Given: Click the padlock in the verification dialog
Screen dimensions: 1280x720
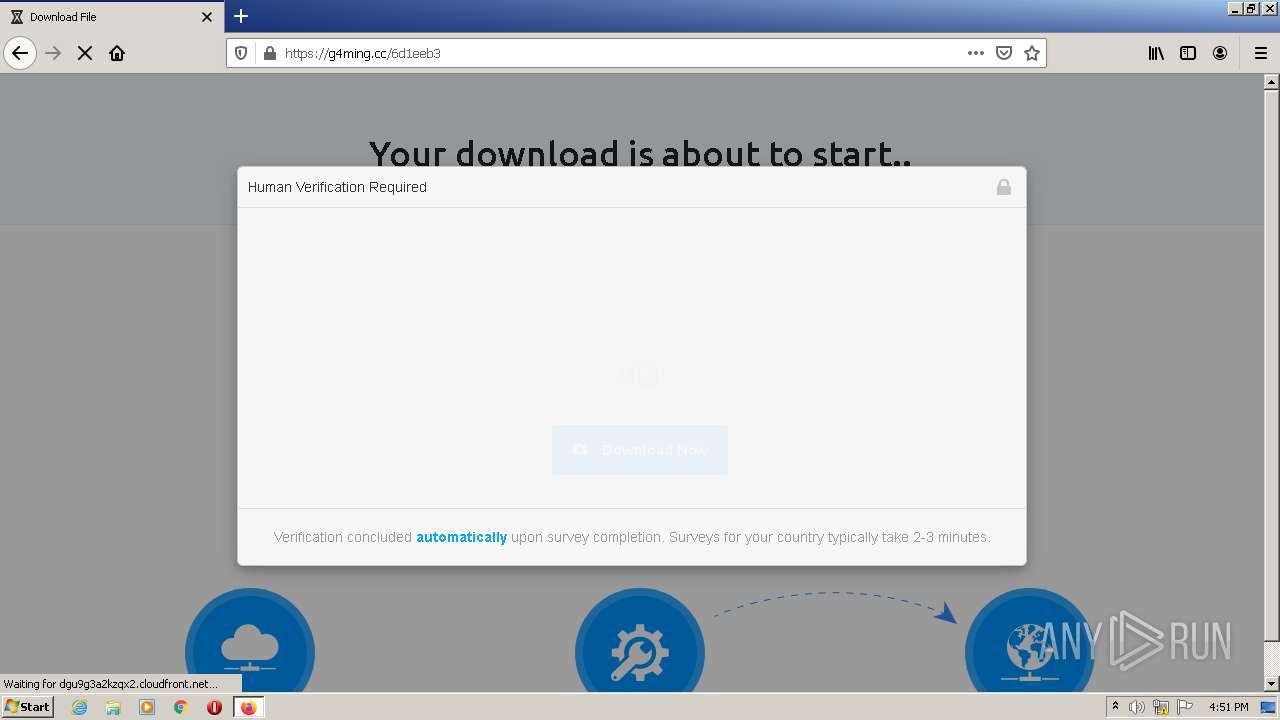Looking at the screenshot, I should pyautogui.click(x=1003, y=187).
